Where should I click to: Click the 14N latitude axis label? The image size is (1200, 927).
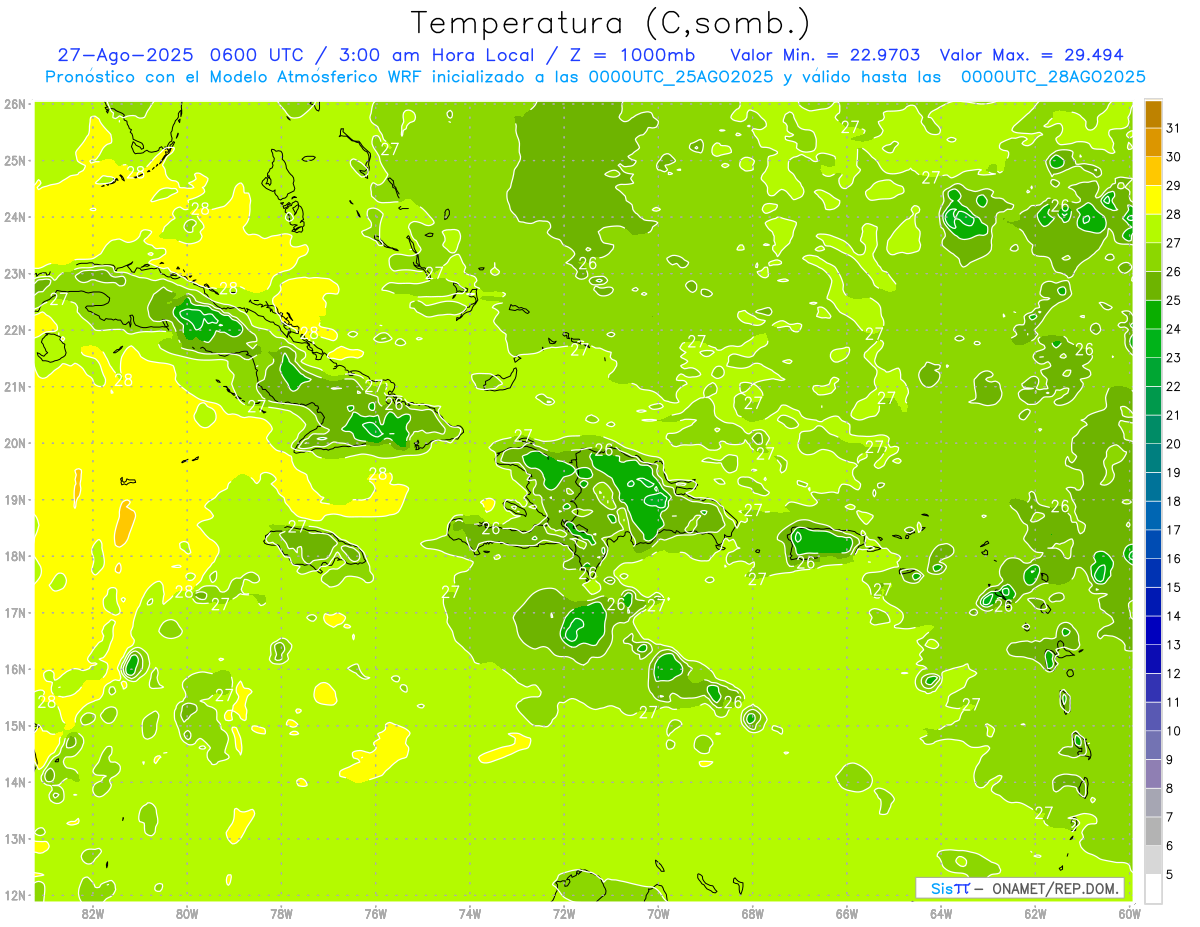point(15,782)
